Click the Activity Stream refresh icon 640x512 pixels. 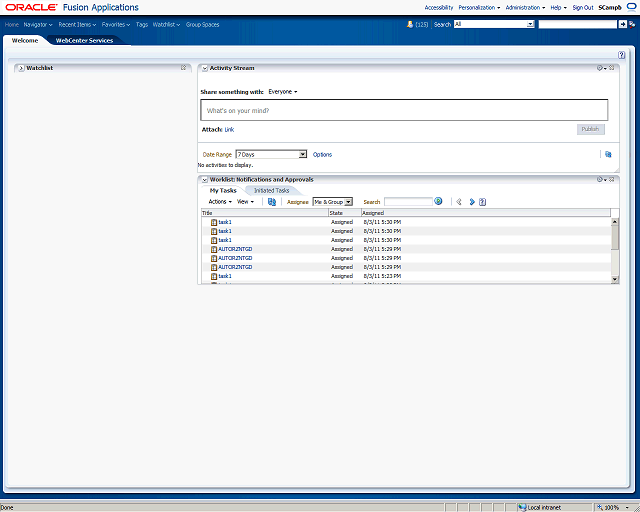608,154
